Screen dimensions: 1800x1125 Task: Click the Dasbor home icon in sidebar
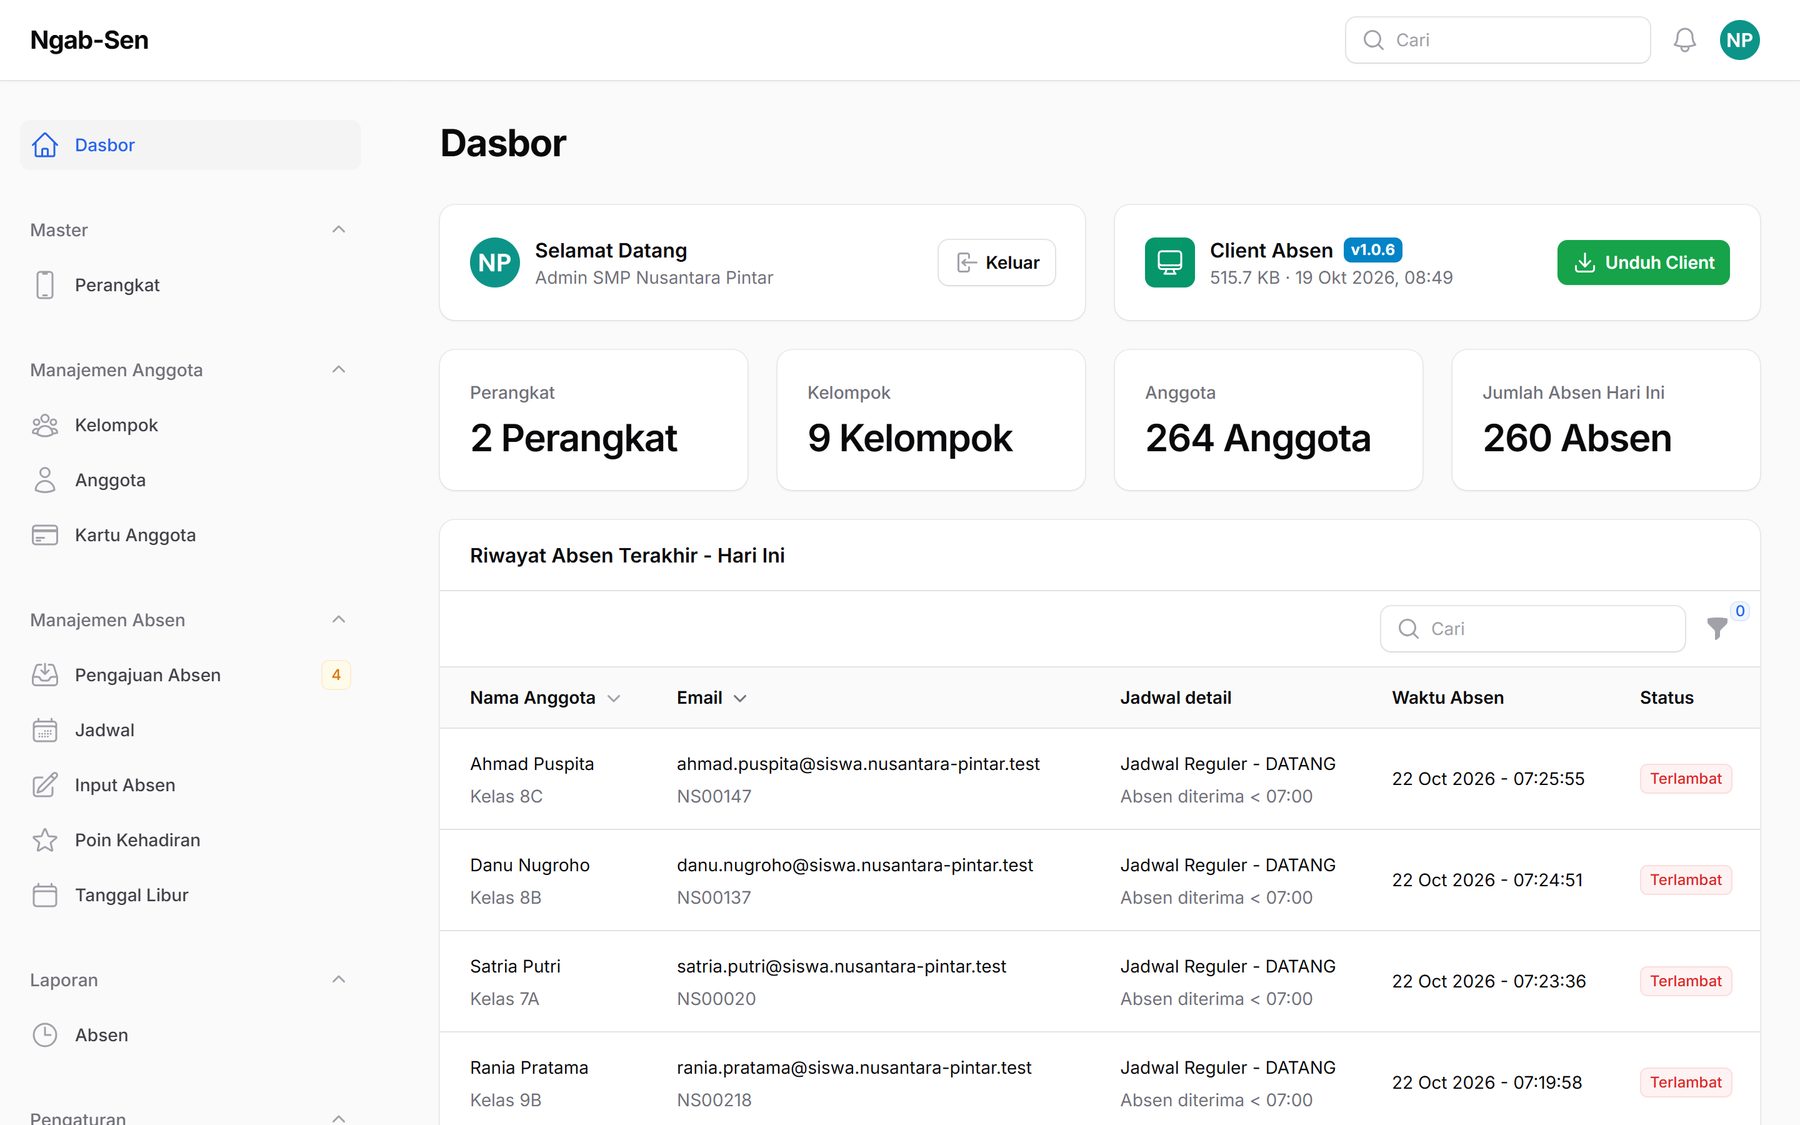point(45,145)
